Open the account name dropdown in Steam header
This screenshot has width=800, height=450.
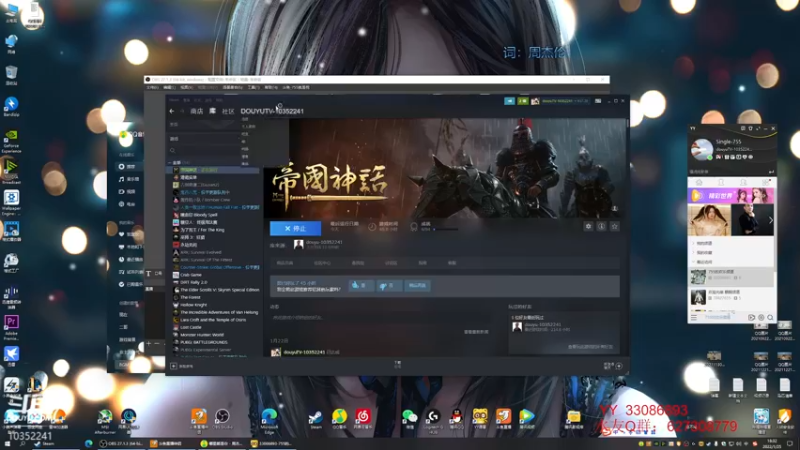click(565, 101)
